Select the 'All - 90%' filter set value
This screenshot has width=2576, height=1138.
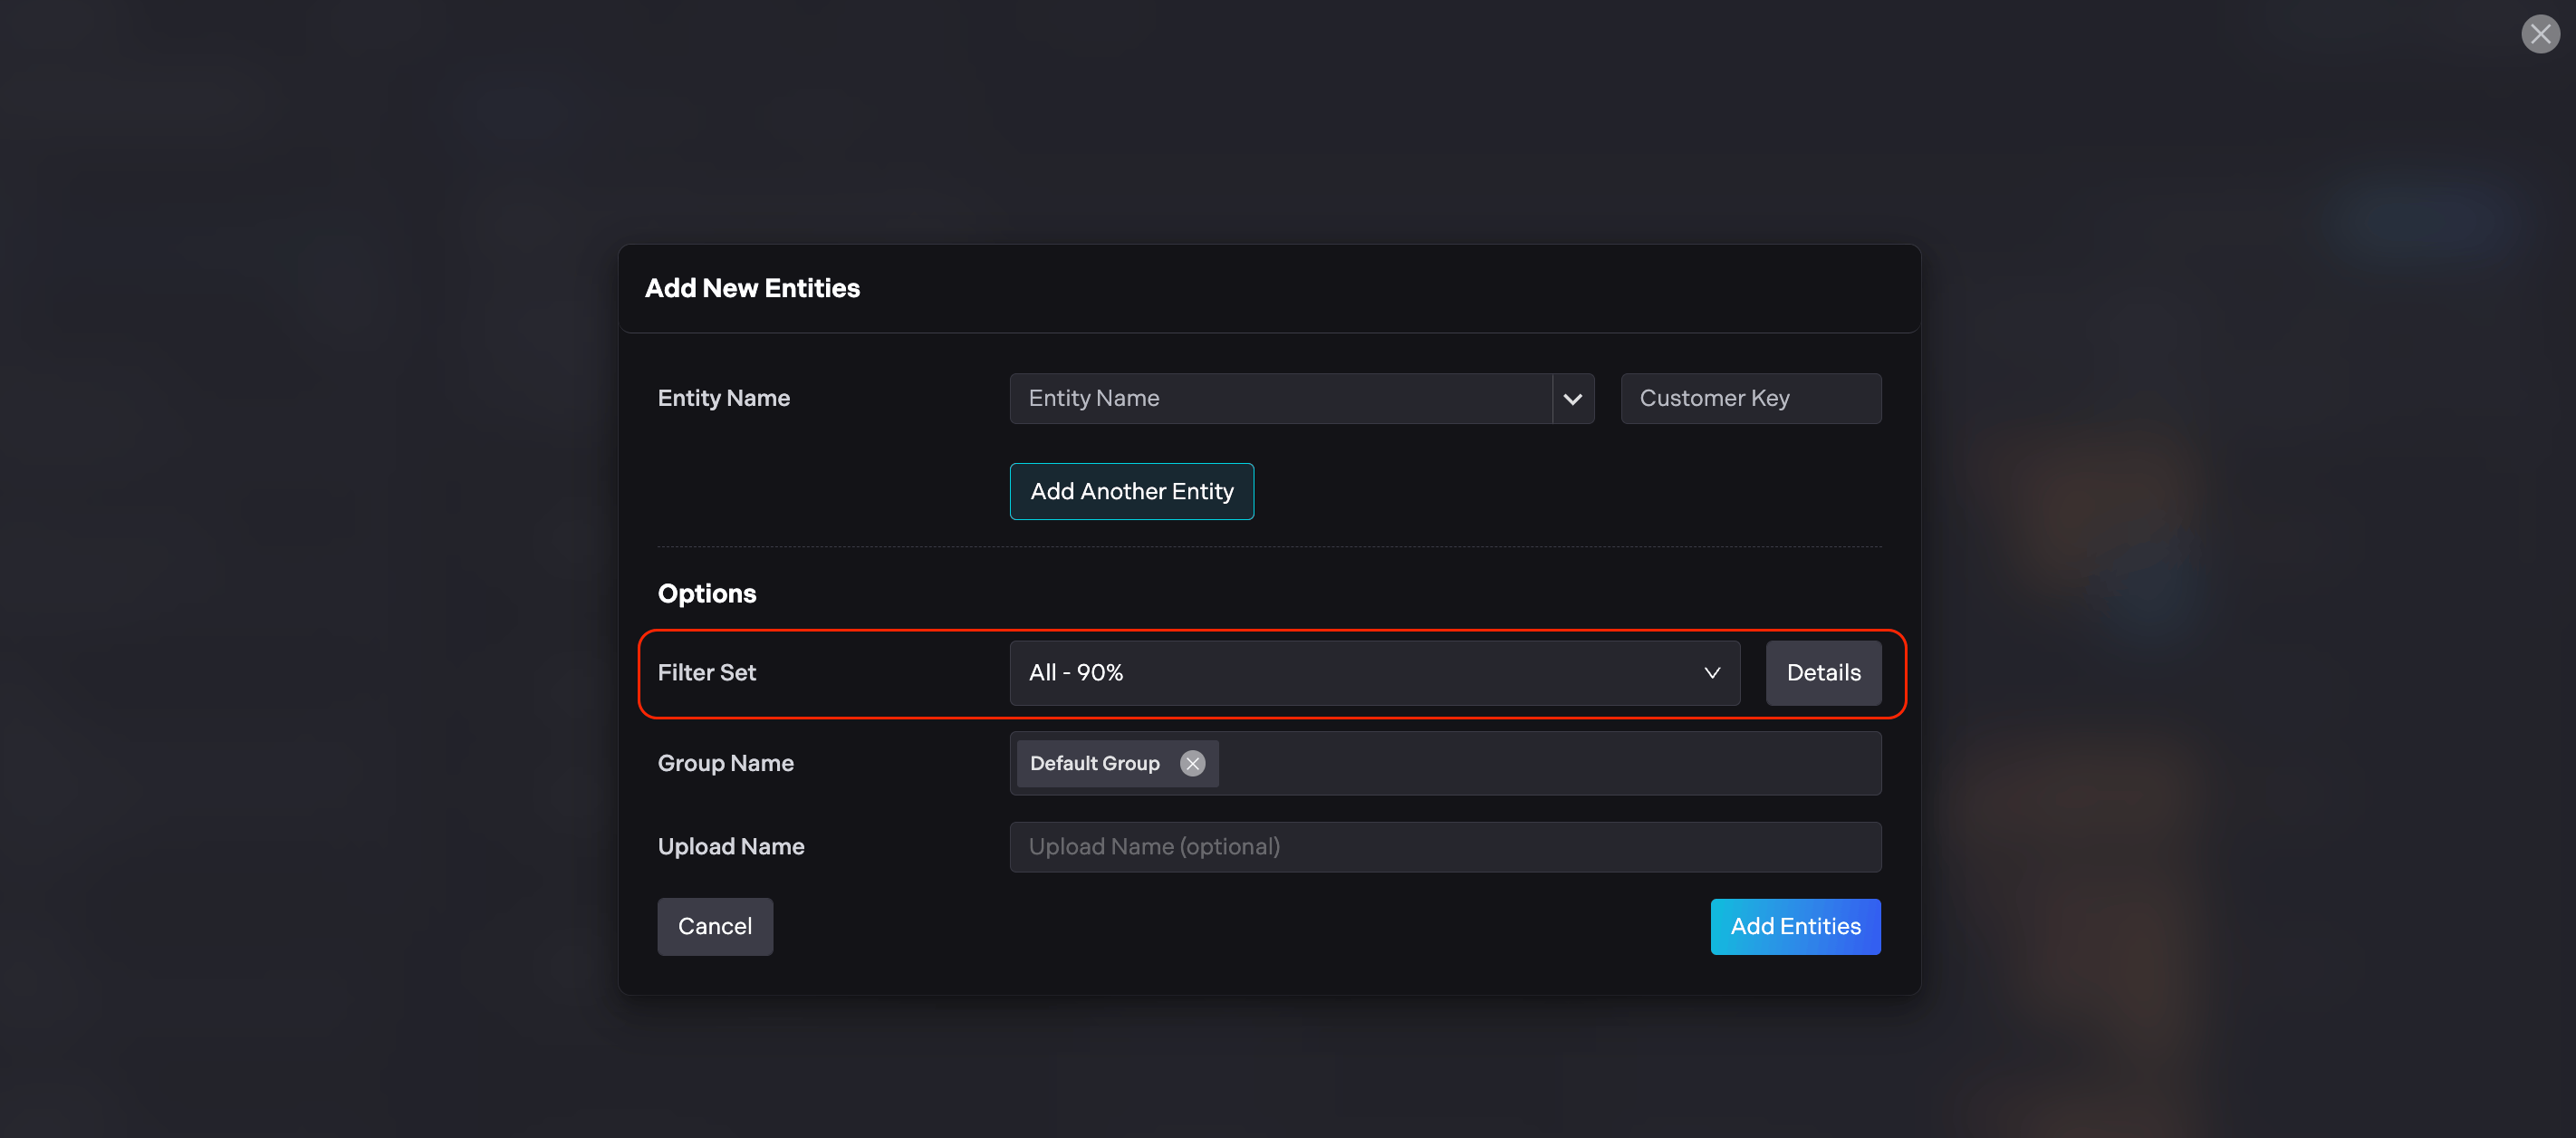[x=1076, y=673]
